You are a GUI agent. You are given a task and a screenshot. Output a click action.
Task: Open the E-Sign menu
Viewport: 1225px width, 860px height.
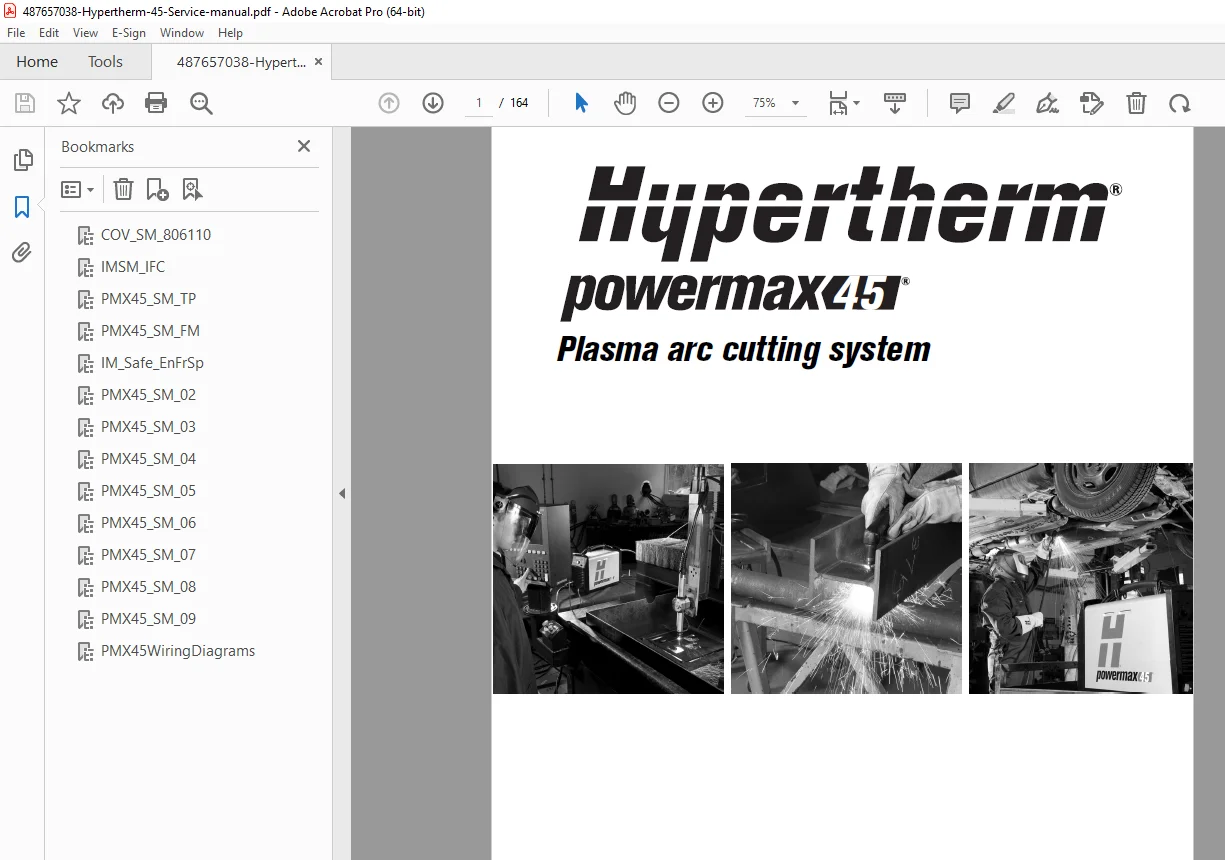pos(129,33)
